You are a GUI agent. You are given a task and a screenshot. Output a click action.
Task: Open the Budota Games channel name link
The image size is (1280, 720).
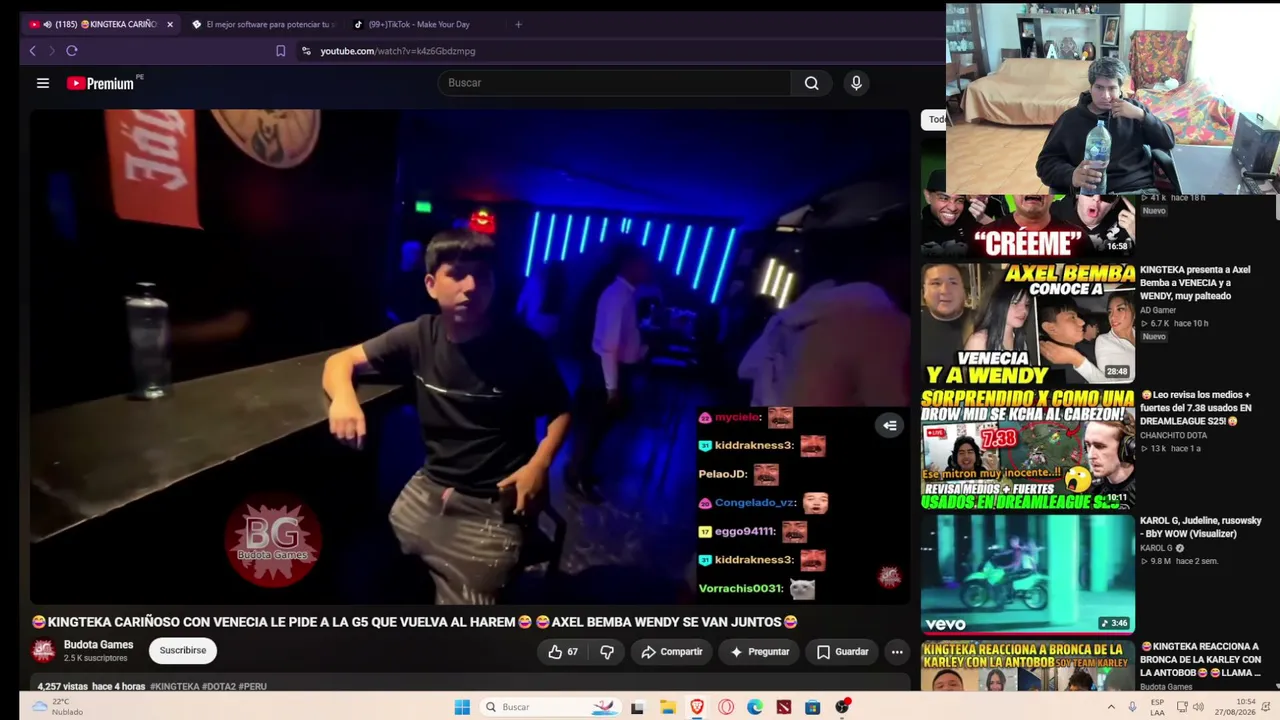coord(98,645)
